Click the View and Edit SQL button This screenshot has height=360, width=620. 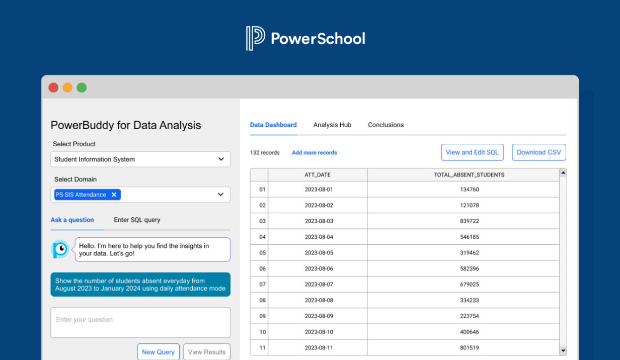coord(472,152)
